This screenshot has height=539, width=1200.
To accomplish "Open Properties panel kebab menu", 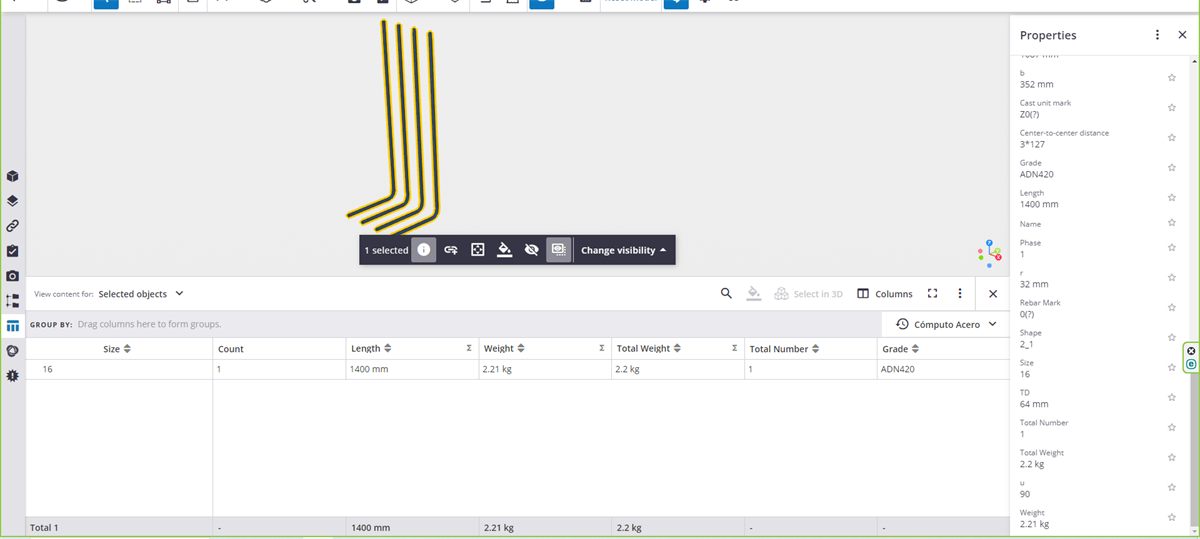I will pyautogui.click(x=1157, y=35).
